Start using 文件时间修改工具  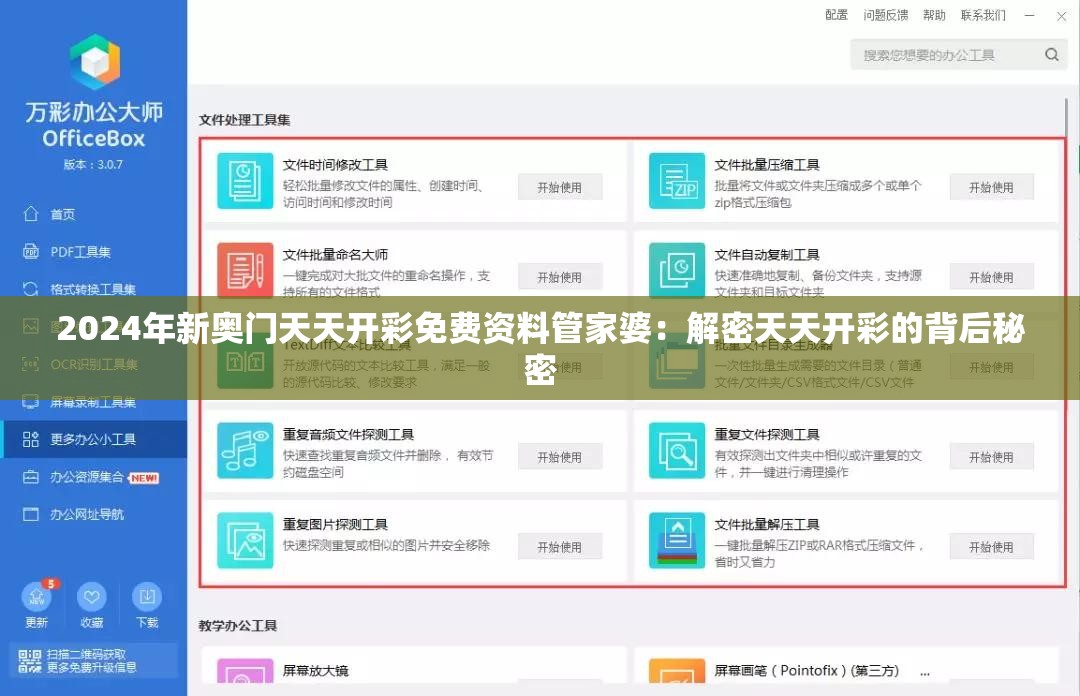tap(560, 187)
